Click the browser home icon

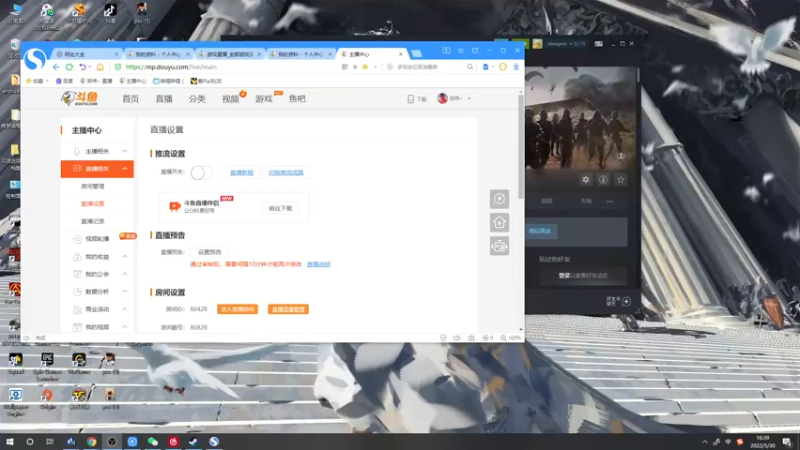[x=100, y=67]
